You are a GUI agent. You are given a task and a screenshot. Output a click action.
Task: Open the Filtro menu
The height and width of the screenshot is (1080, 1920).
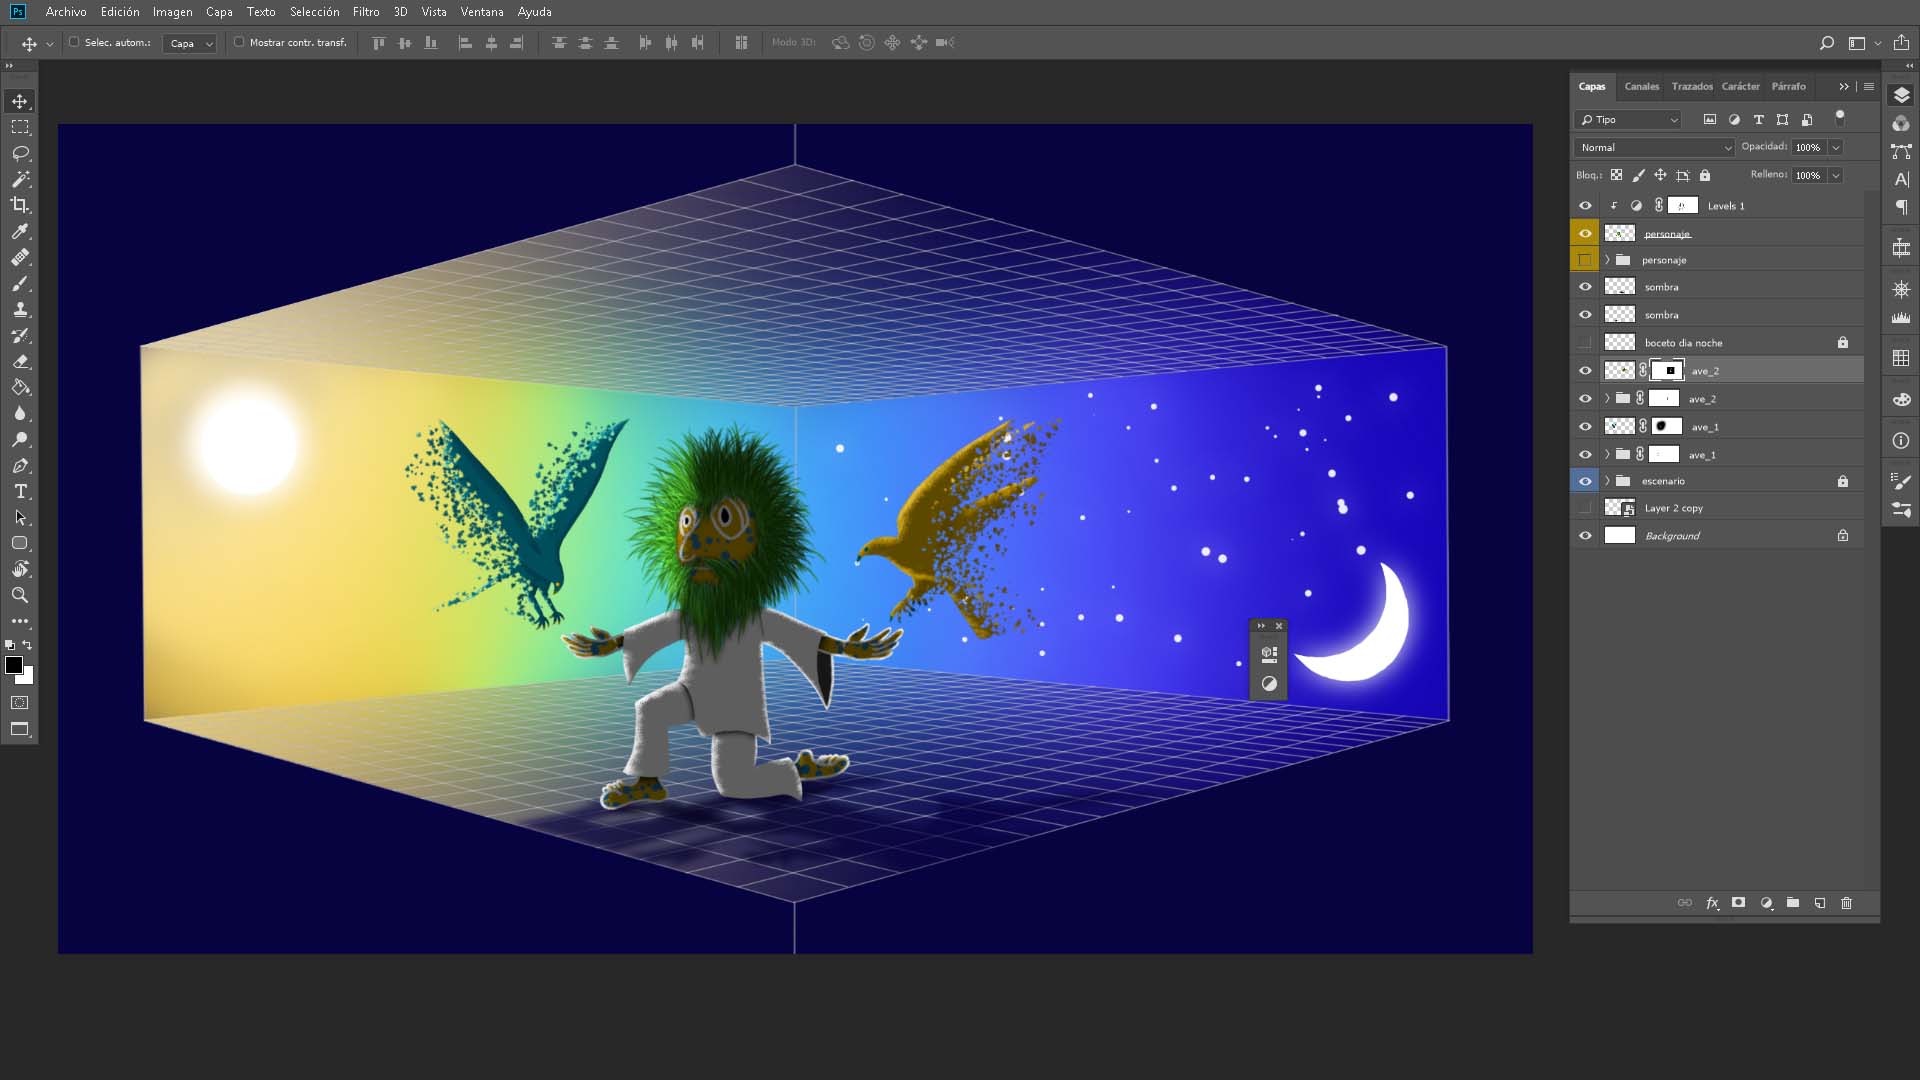coord(365,12)
